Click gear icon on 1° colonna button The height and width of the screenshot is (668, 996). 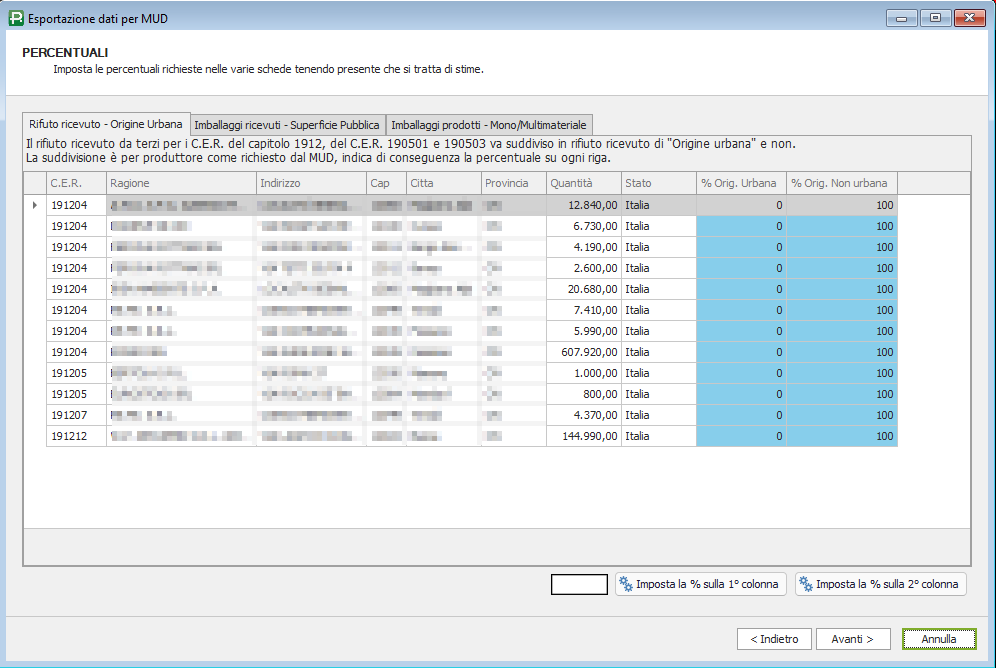[626, 584]
